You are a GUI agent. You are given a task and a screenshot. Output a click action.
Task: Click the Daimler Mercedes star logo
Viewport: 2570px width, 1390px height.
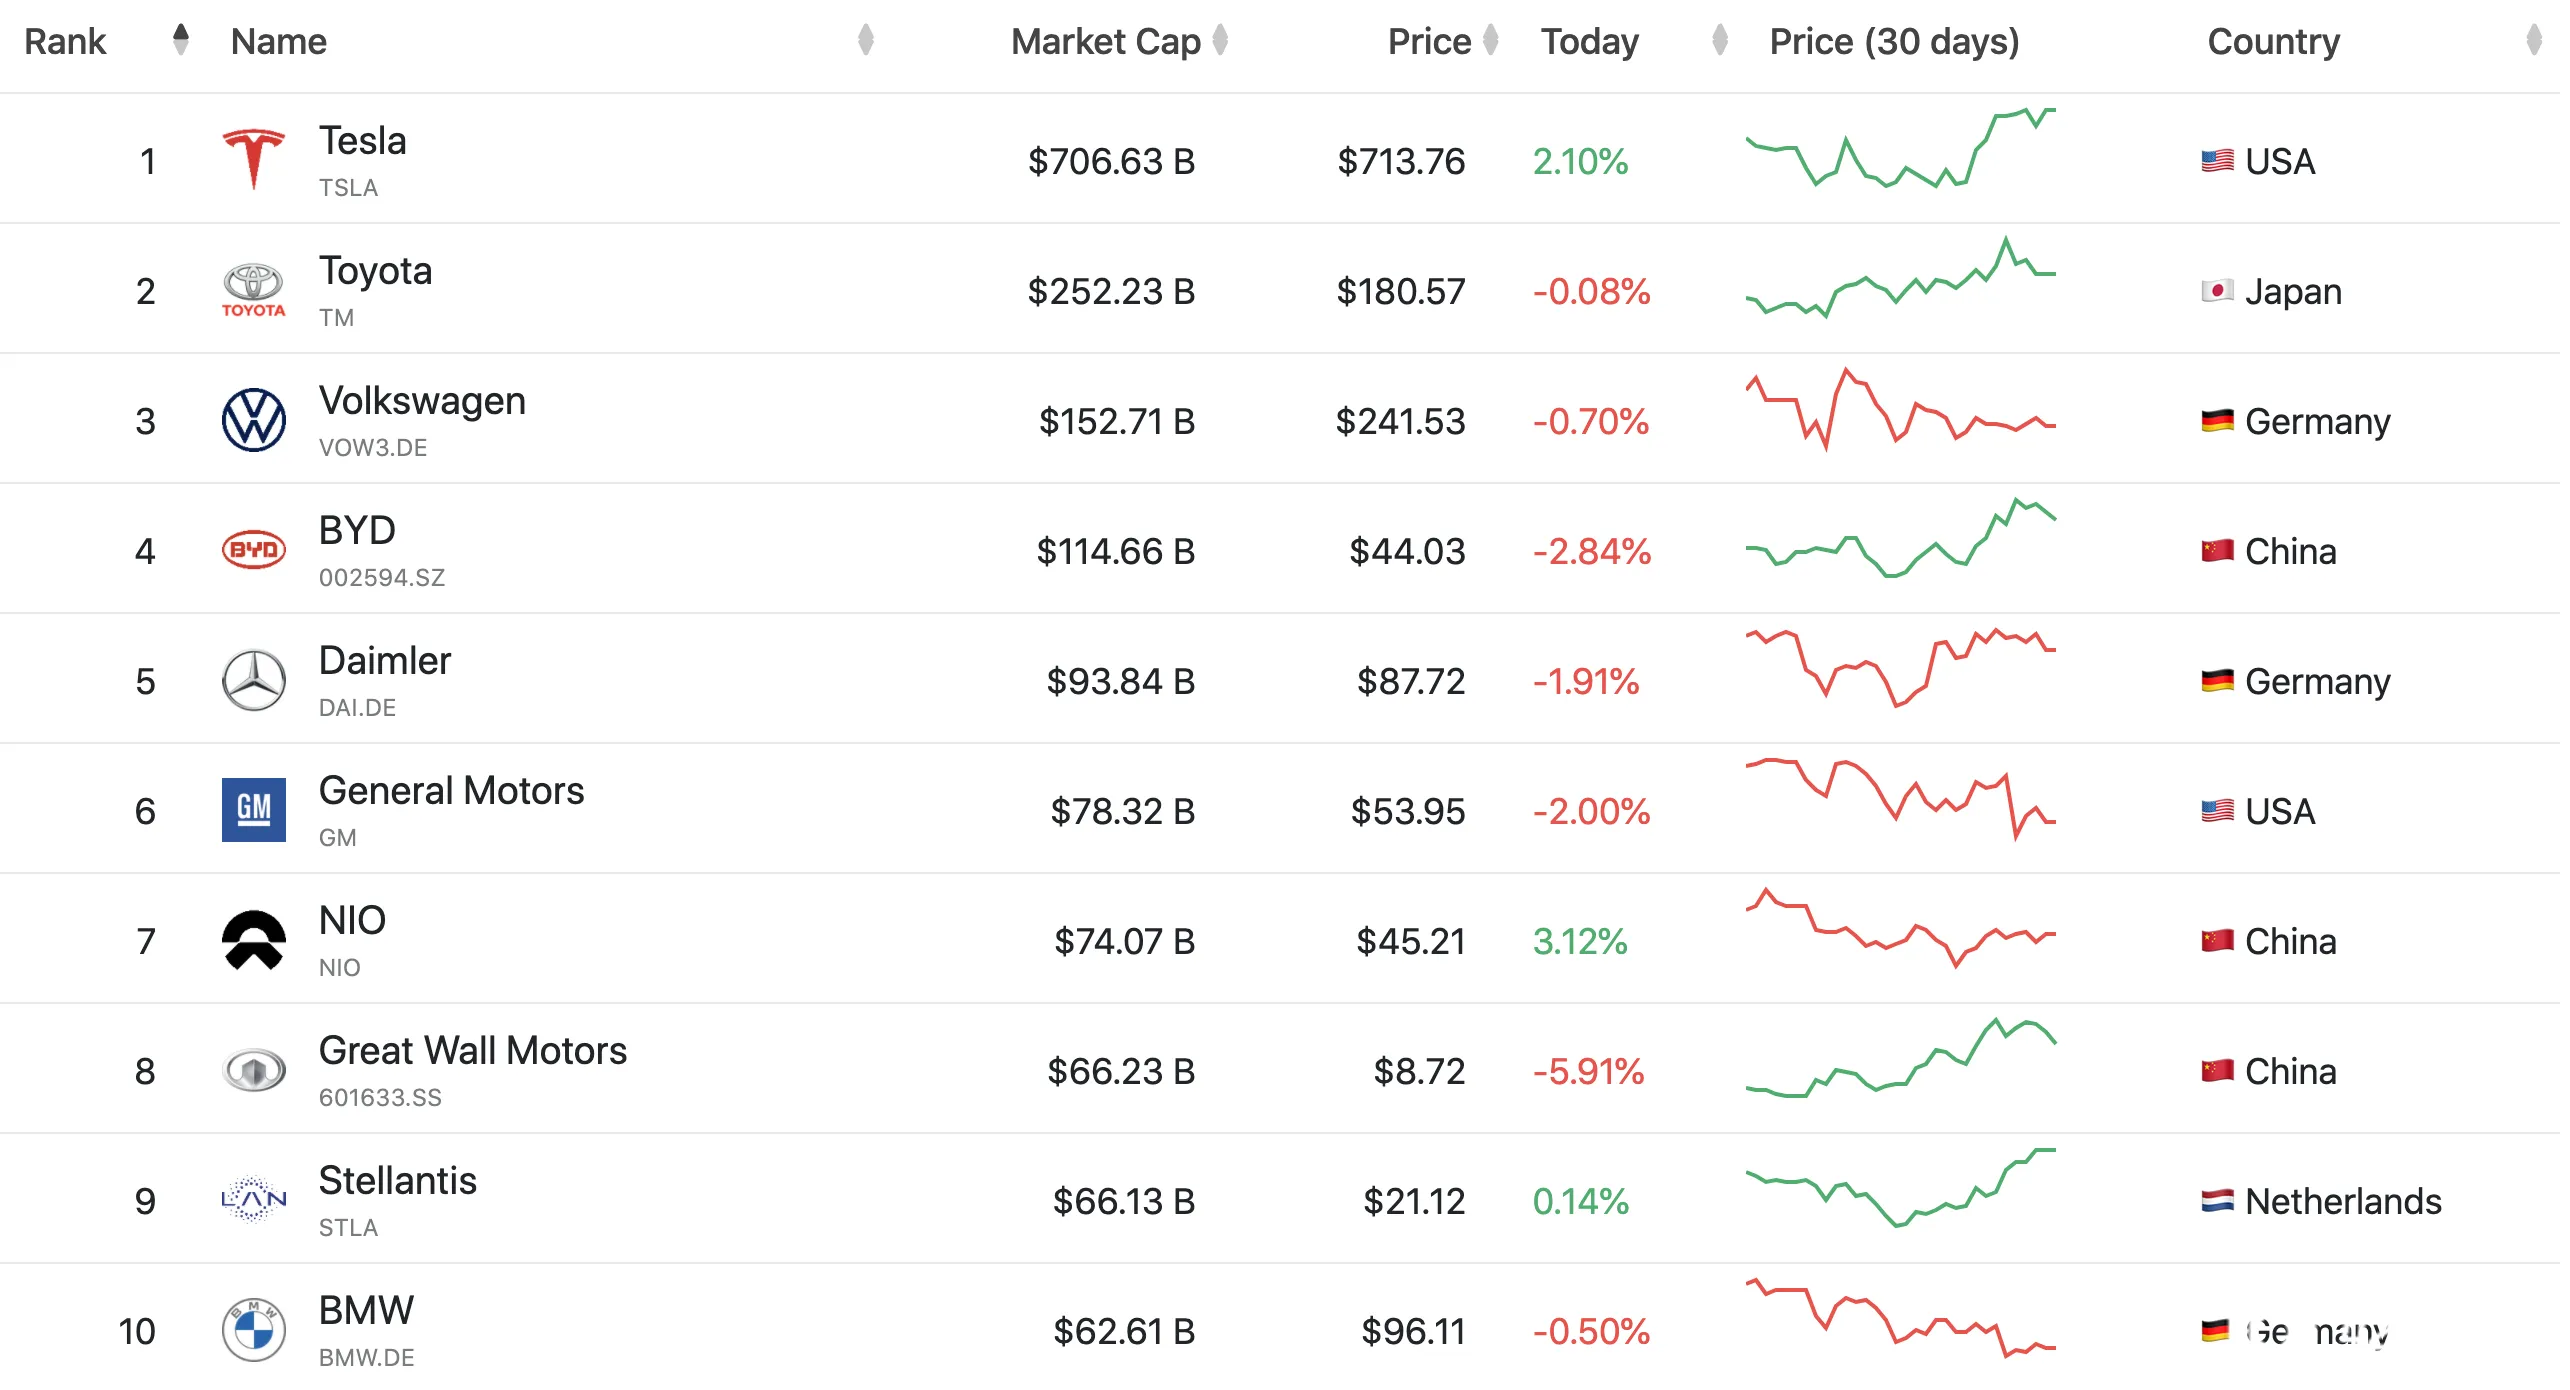point(254,680)
